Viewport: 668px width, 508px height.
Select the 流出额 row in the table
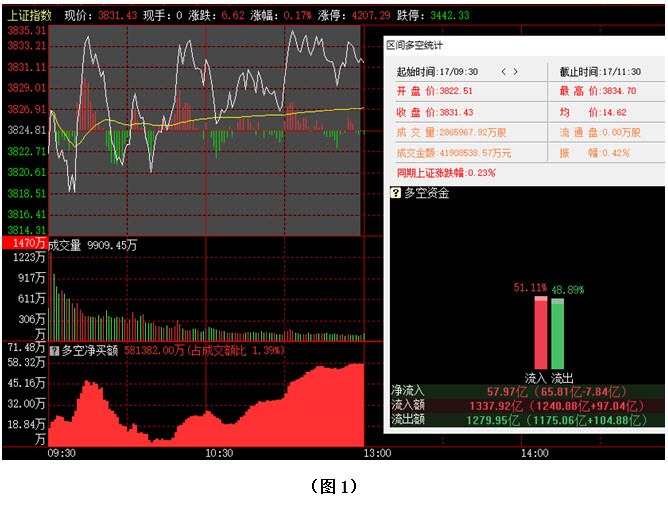coord(526,420)
